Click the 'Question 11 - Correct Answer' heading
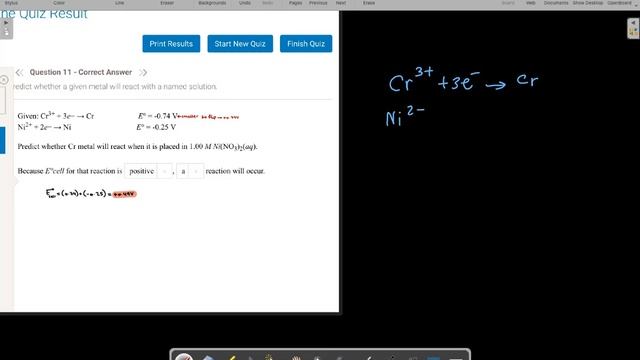 tap(80, 72)
